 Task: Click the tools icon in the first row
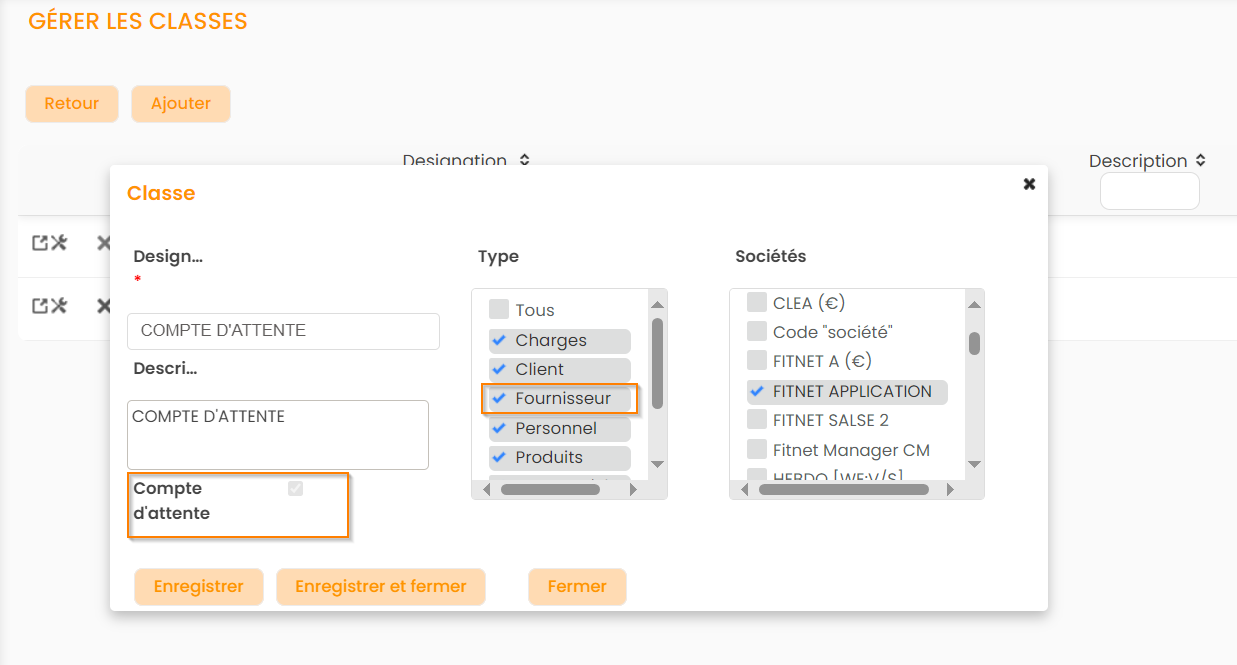pyautogui.click(x=59, y=243)
